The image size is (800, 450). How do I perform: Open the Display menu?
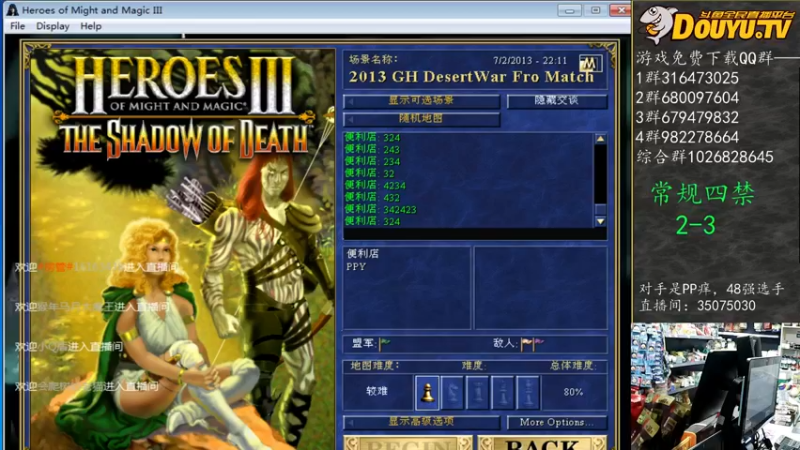point(53,26)
